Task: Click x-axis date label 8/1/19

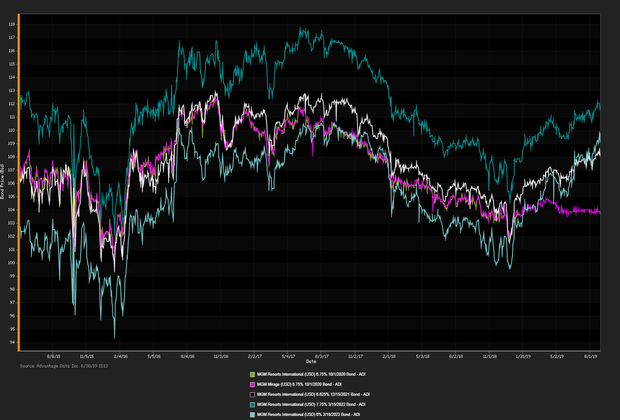Action: (x=590, y=356)
